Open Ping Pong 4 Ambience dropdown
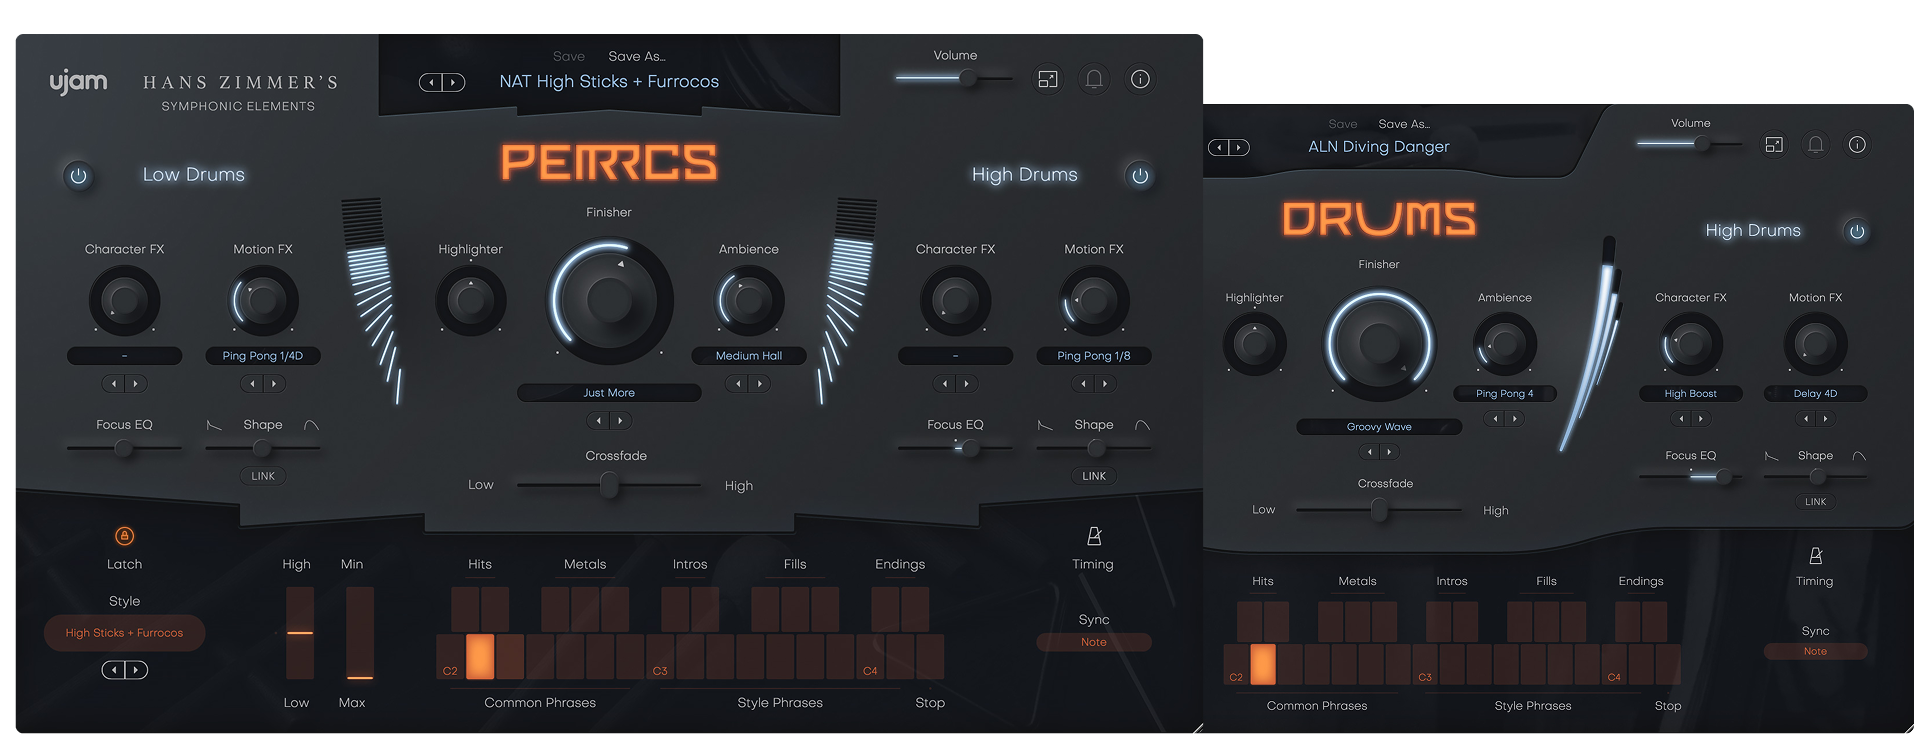 (1504, 394)
